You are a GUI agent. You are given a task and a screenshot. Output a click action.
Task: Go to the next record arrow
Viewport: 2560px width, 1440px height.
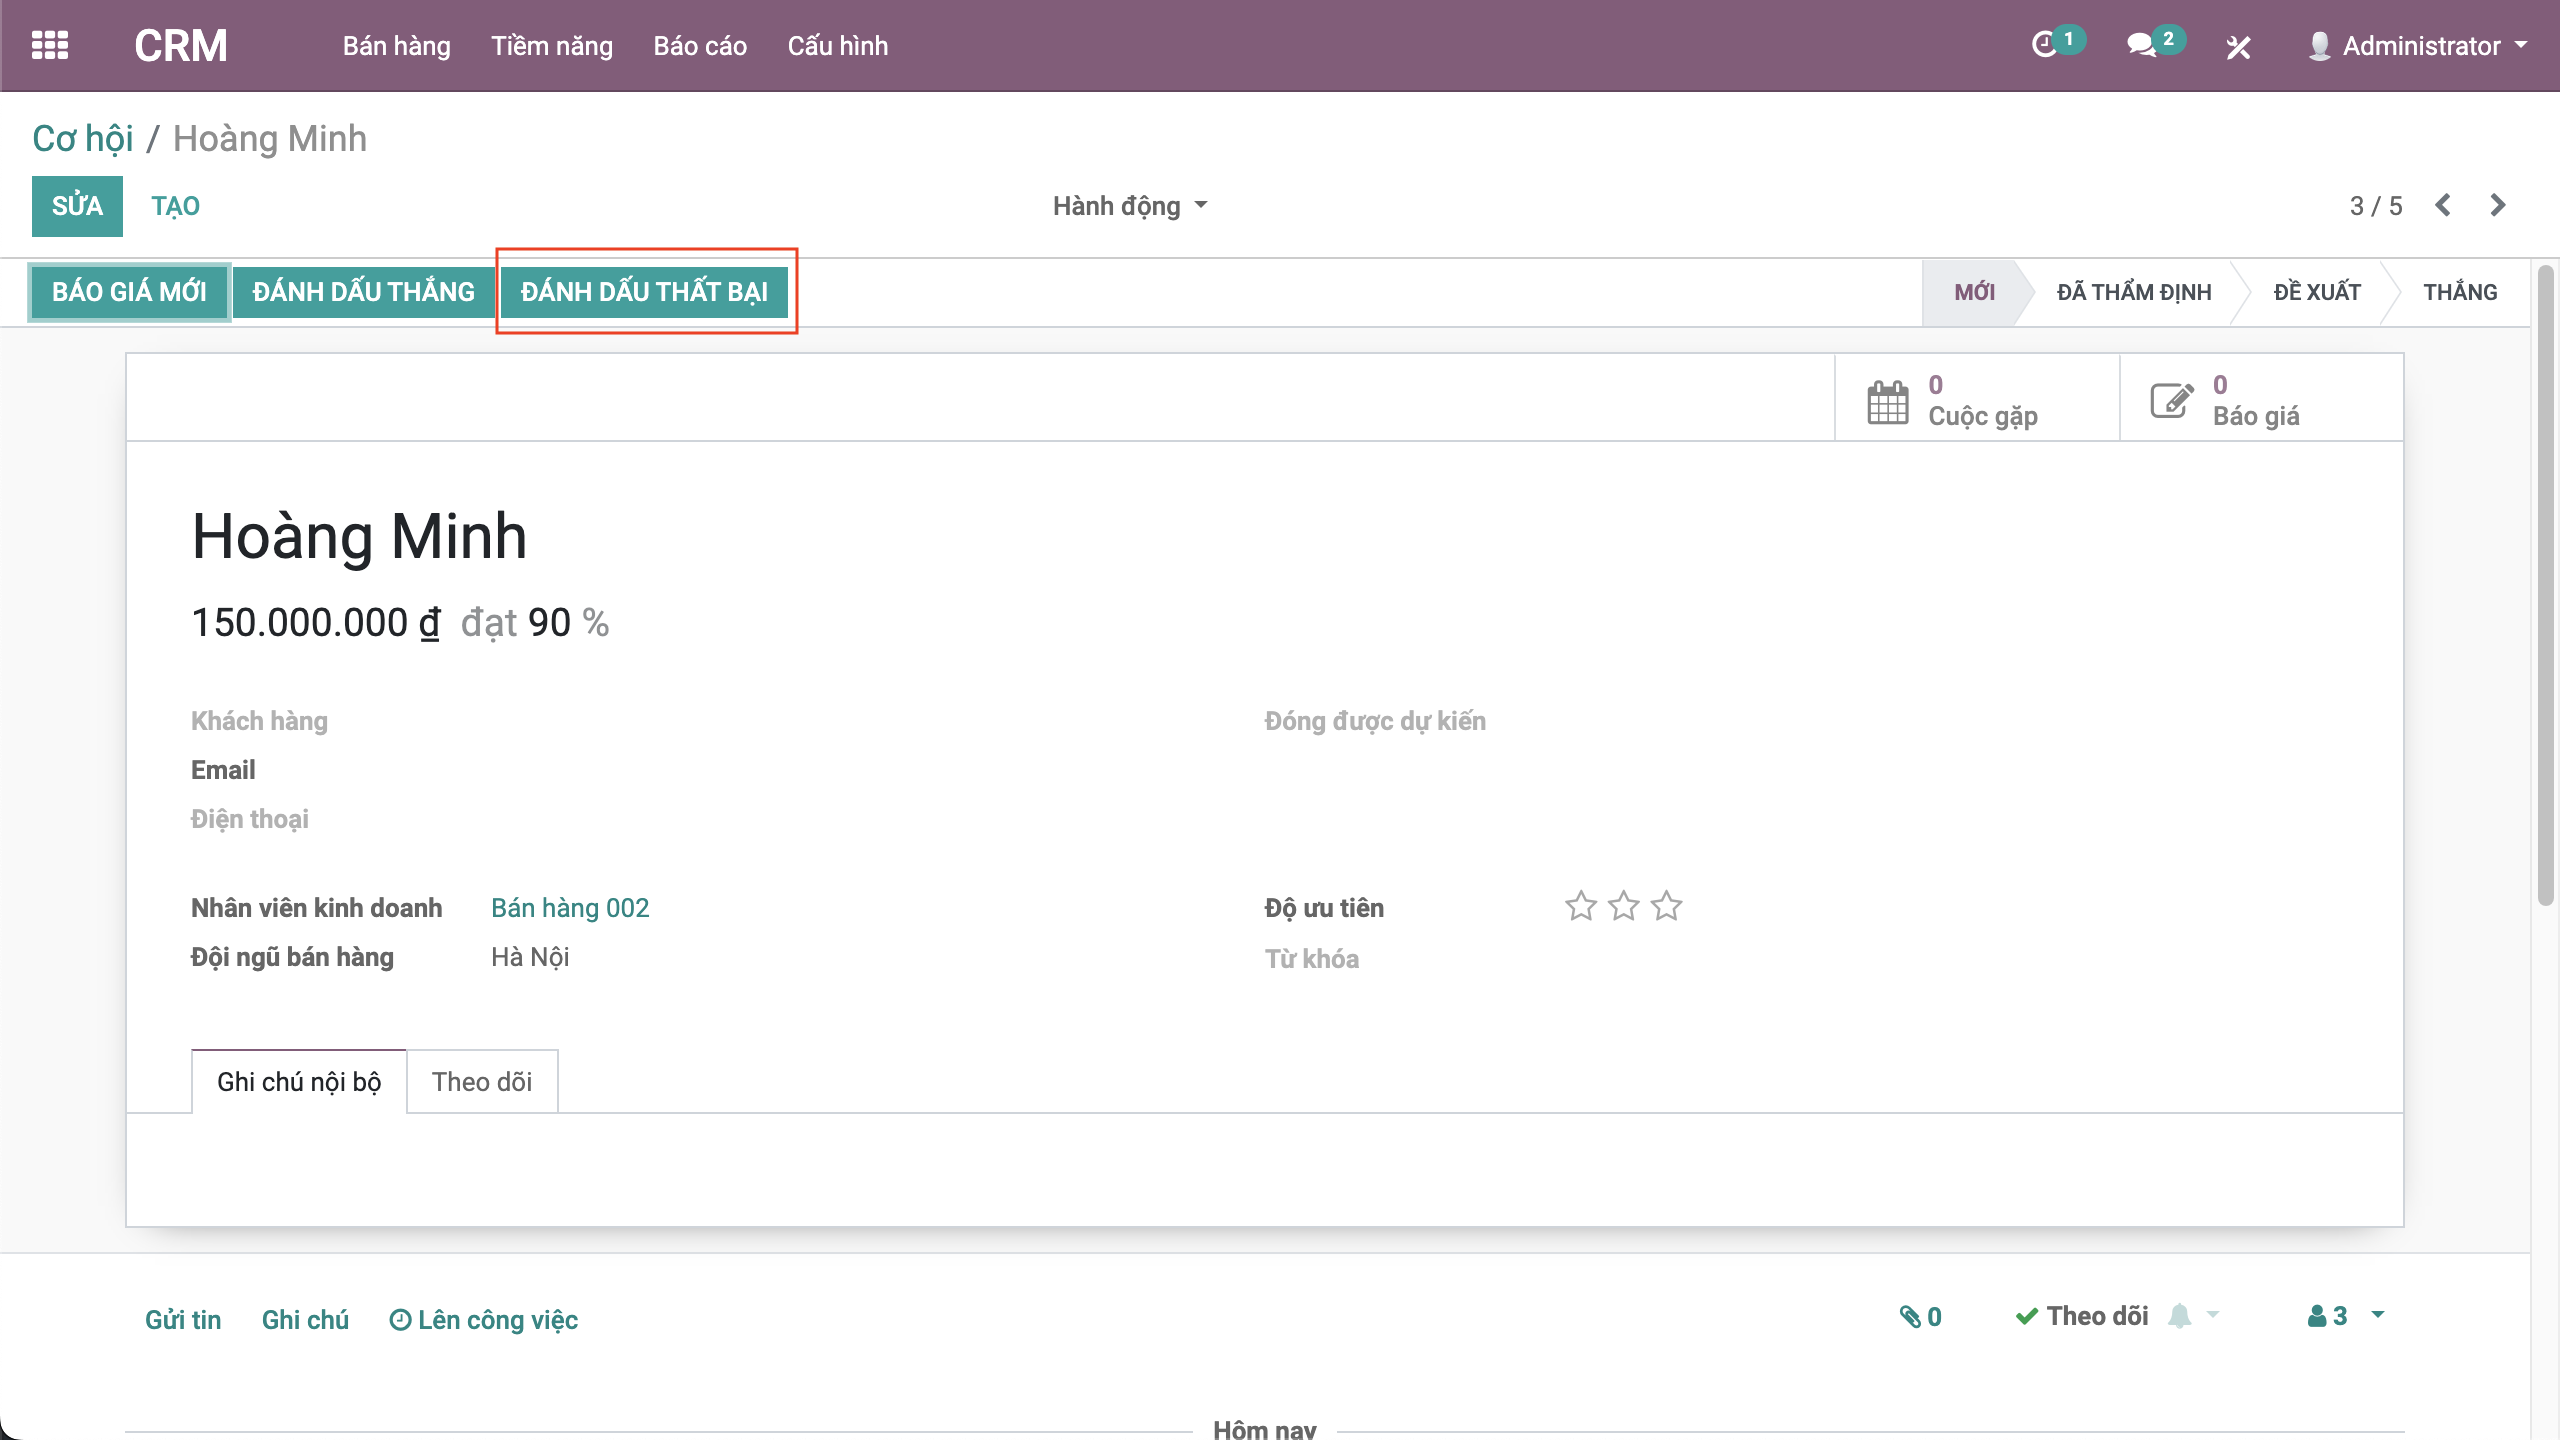coord(2497,205)
